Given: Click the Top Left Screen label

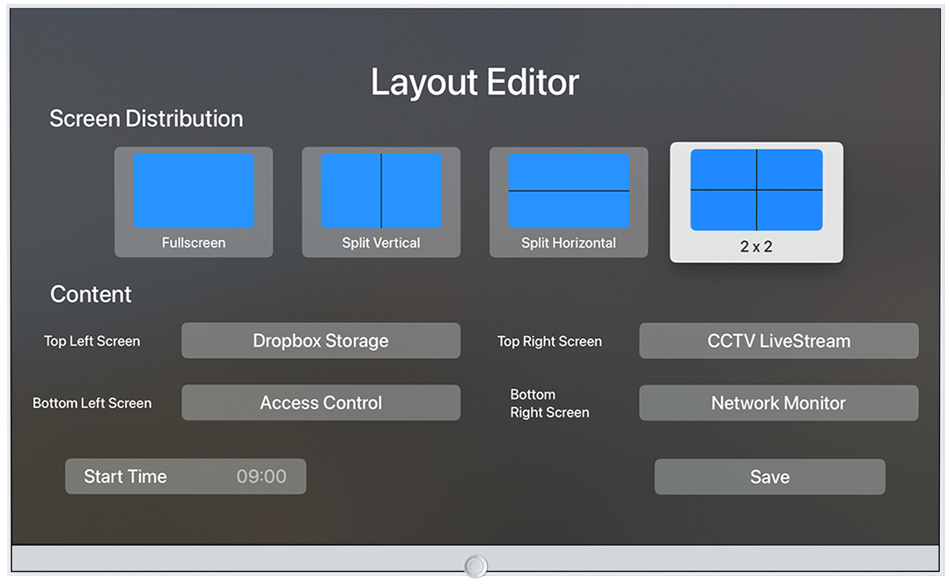Looking at the screenshot, I should [93, 341].
